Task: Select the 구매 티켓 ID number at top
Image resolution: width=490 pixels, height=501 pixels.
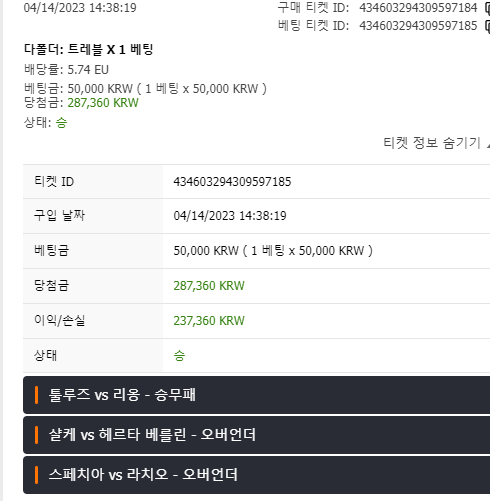Action: 418,8
